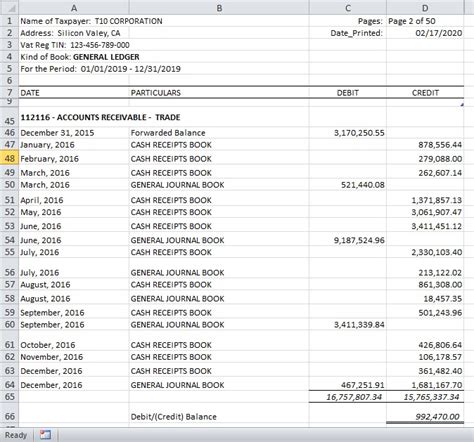Click the Page 2 of 50 cell
The width and height of the screenshot is (474, 442).
[425, 21]
